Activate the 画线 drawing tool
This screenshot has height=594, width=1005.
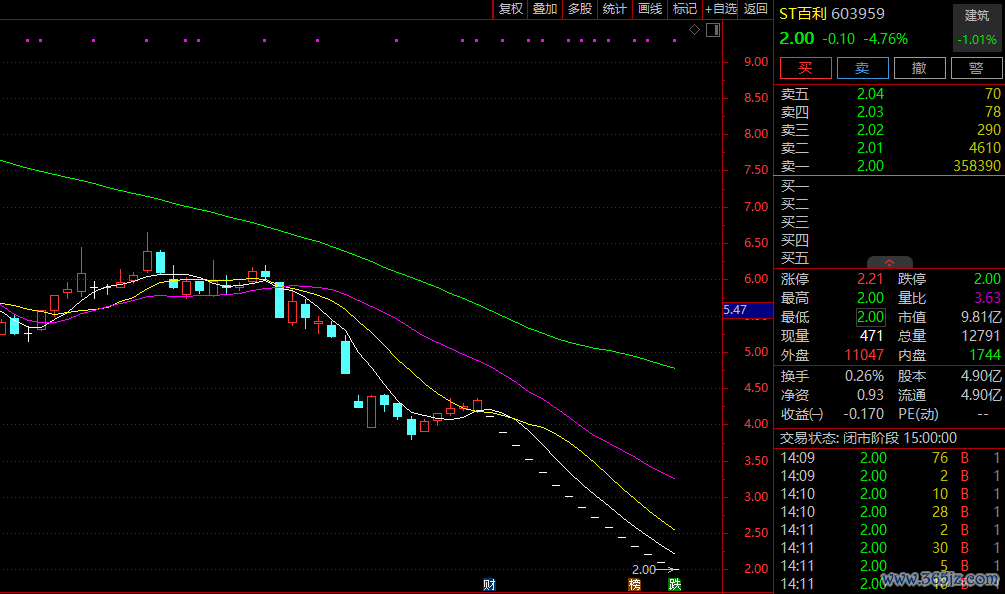(x=650, y=9)
